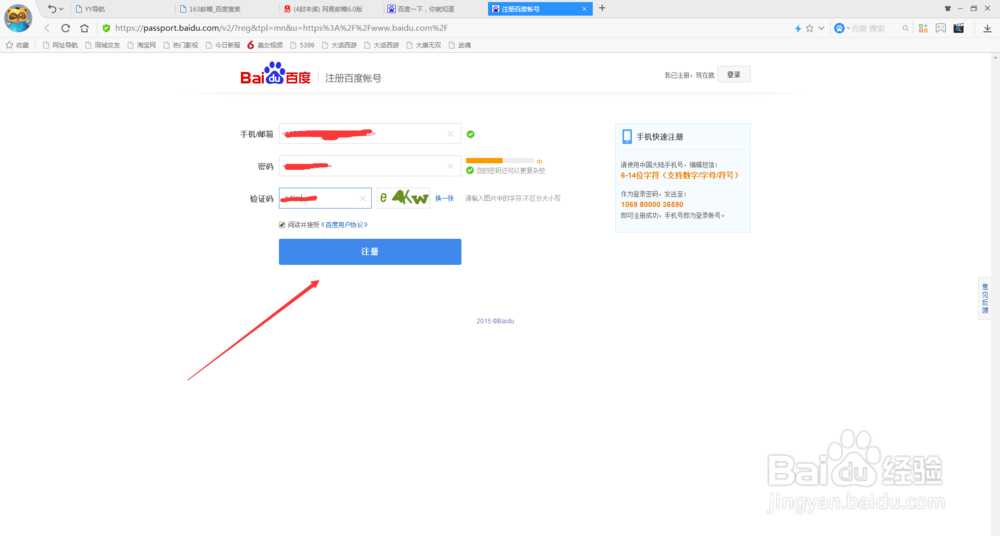Image resolution: width=1000 pixels, height=536 pixels.
Task: Open the 意见反馈 feedback side tab
Action: [985, 299]
